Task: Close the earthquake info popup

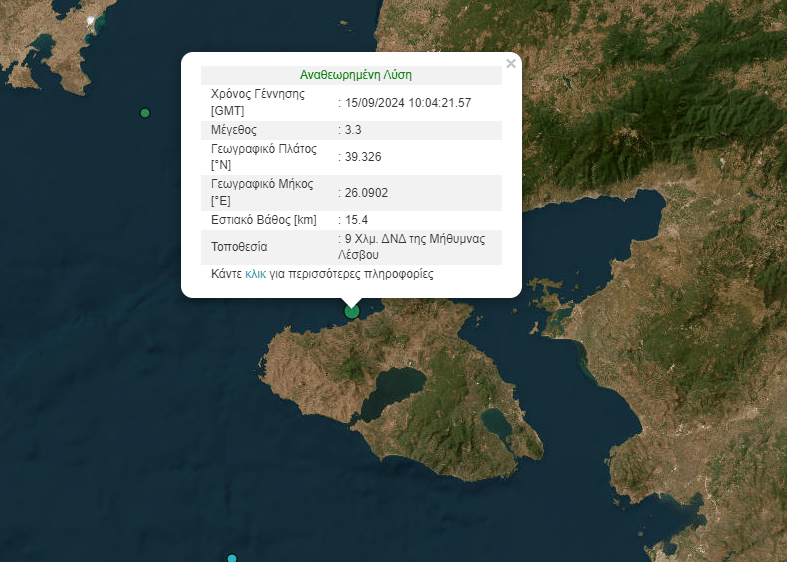Action: click(x=511, y=64)
